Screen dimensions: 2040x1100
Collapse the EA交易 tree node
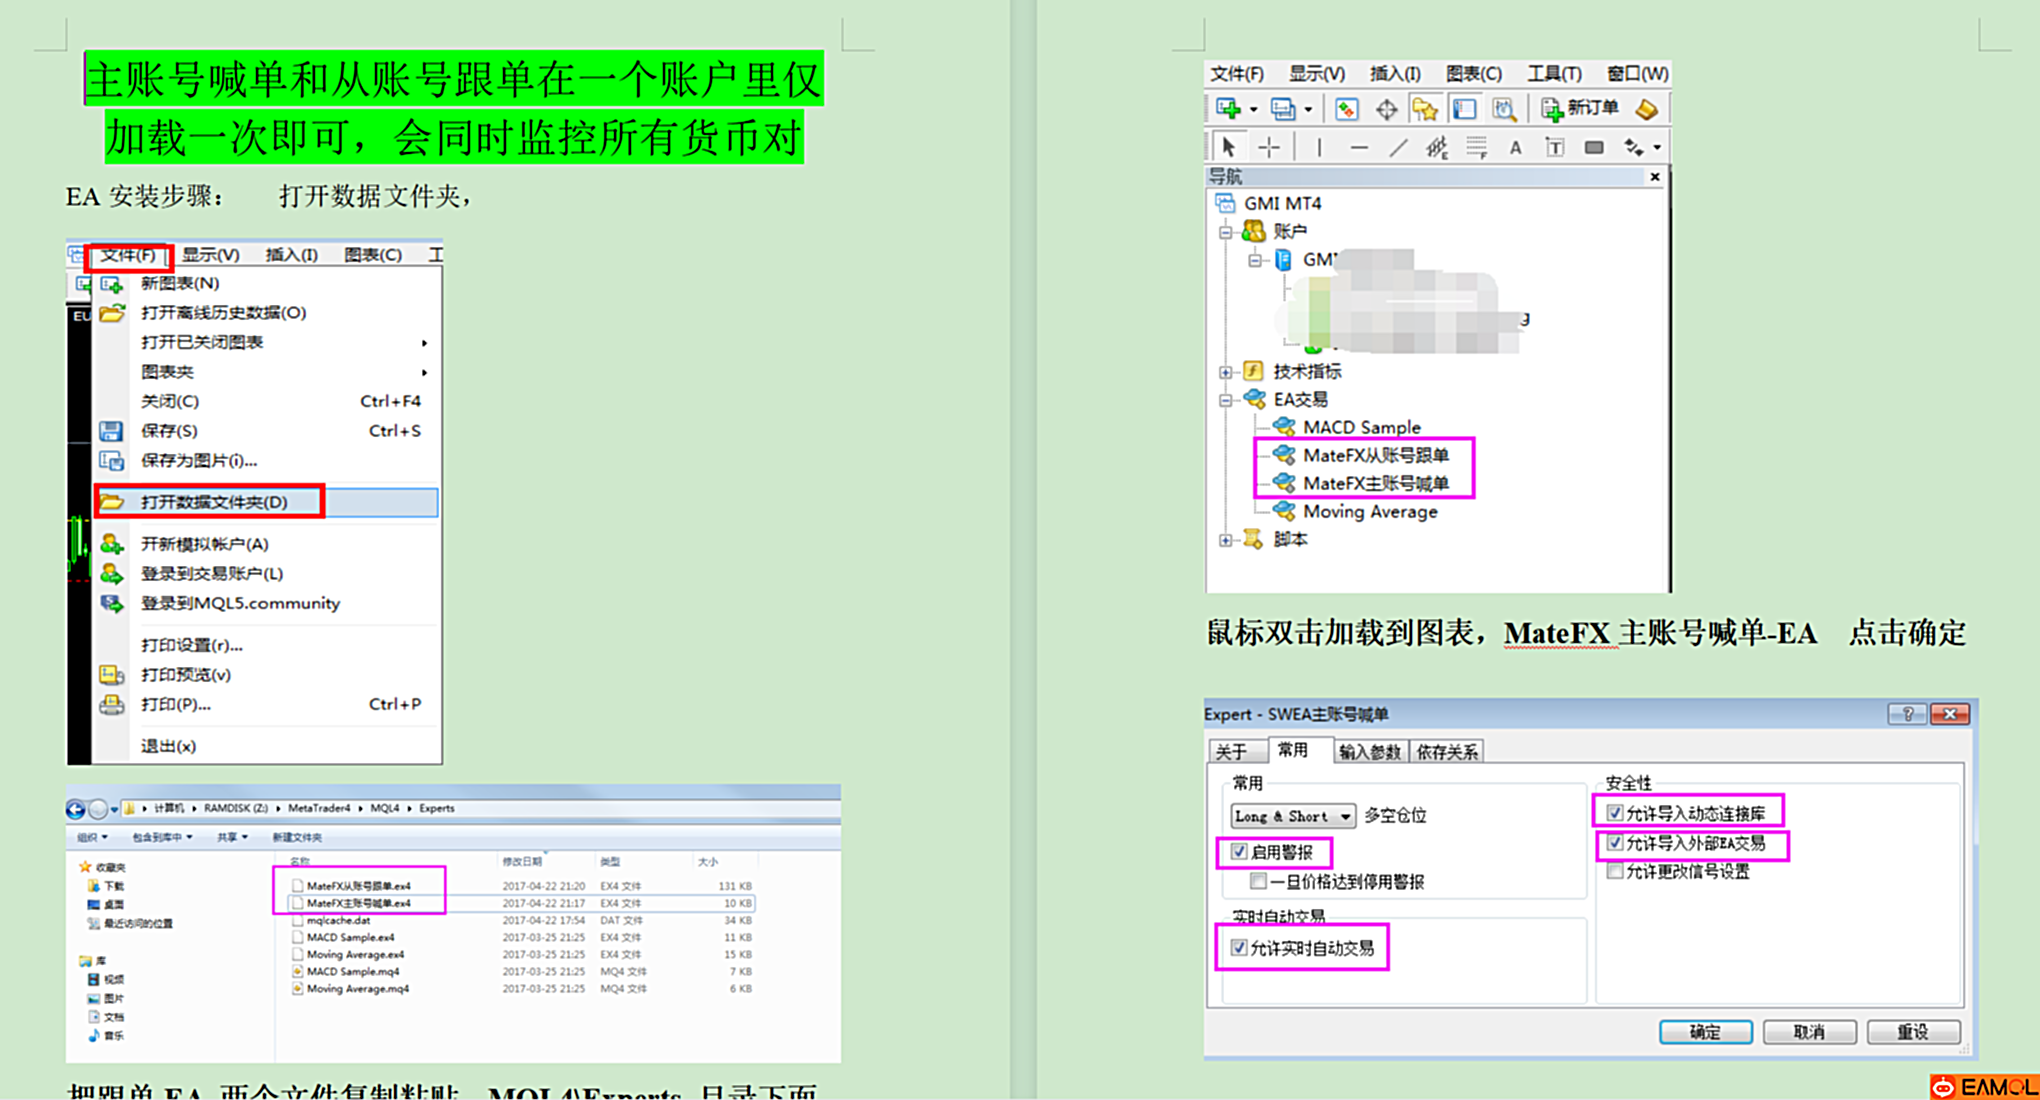[1226, 400]
